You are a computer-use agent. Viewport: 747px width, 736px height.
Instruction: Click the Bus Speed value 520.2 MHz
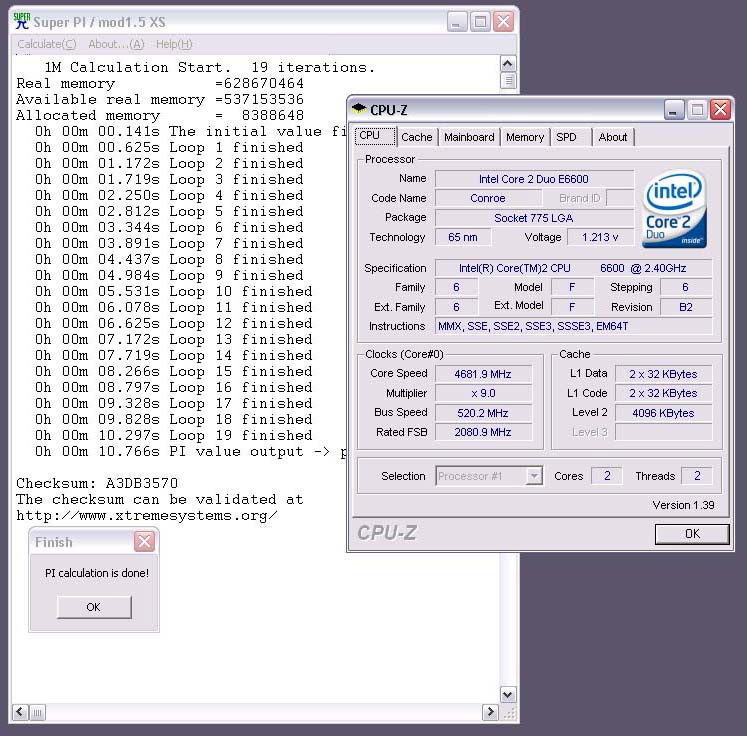[x=483, y=413]
